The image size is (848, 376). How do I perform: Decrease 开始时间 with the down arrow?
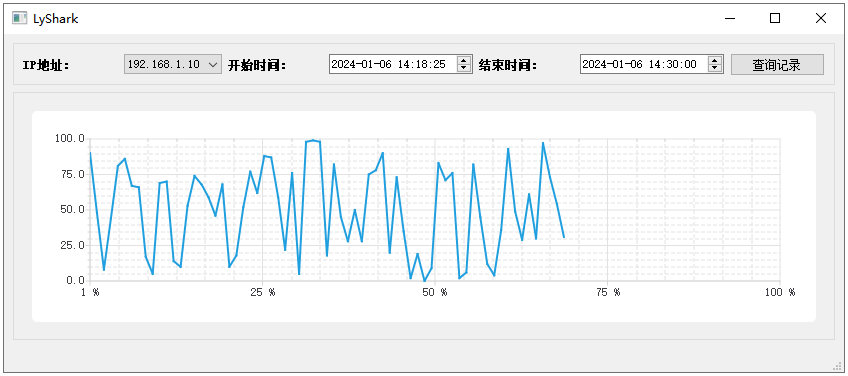point(464,69)
